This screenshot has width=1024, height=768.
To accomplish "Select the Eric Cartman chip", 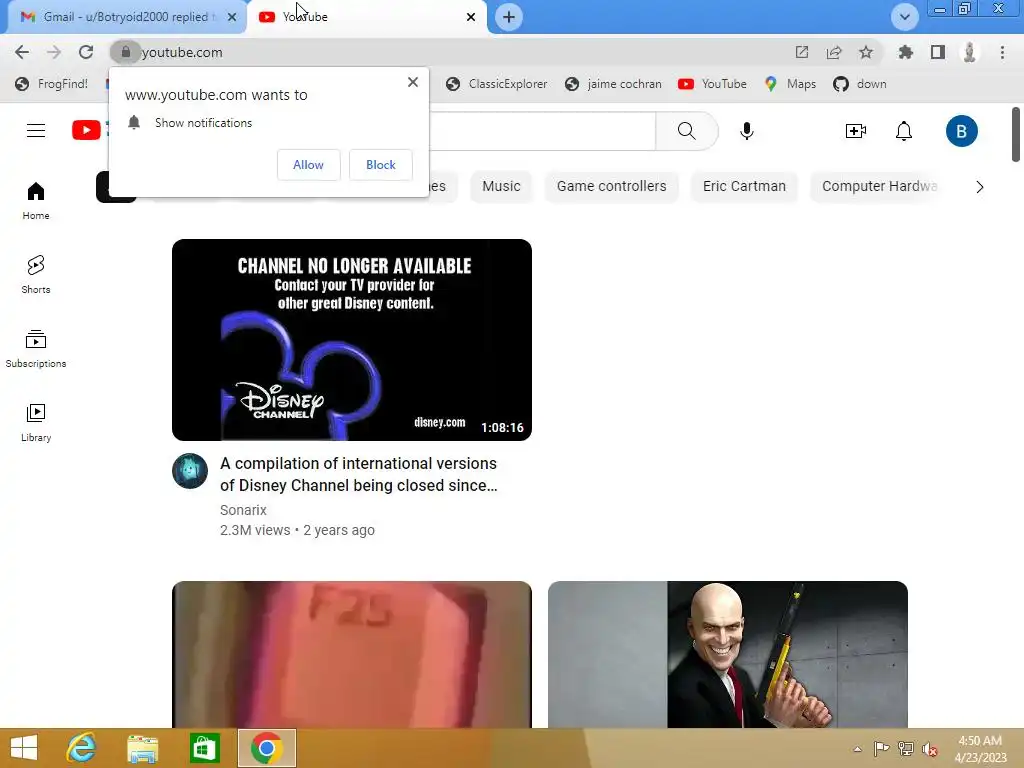I will [x=744, y=186].
